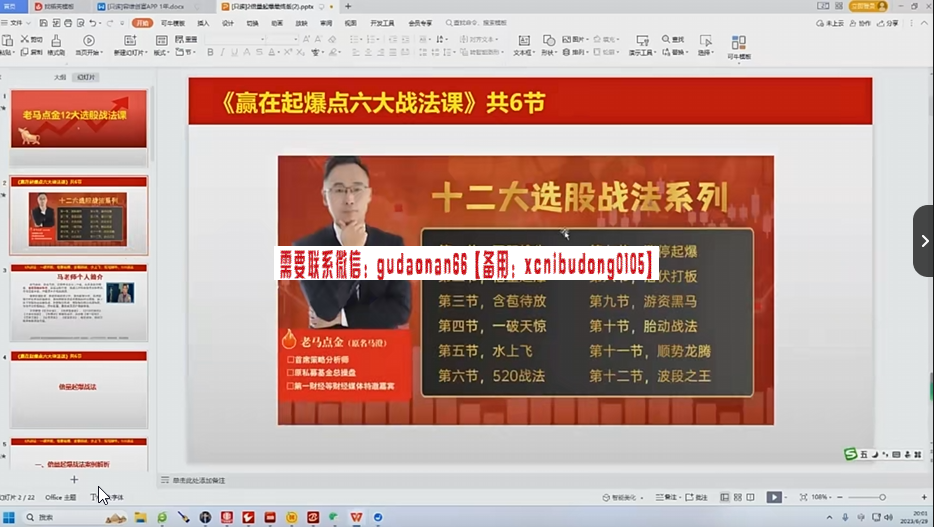Open the File (文件) menu
Image resolution: width=934 pixels, height=527 pixels.
pos(16,23)
